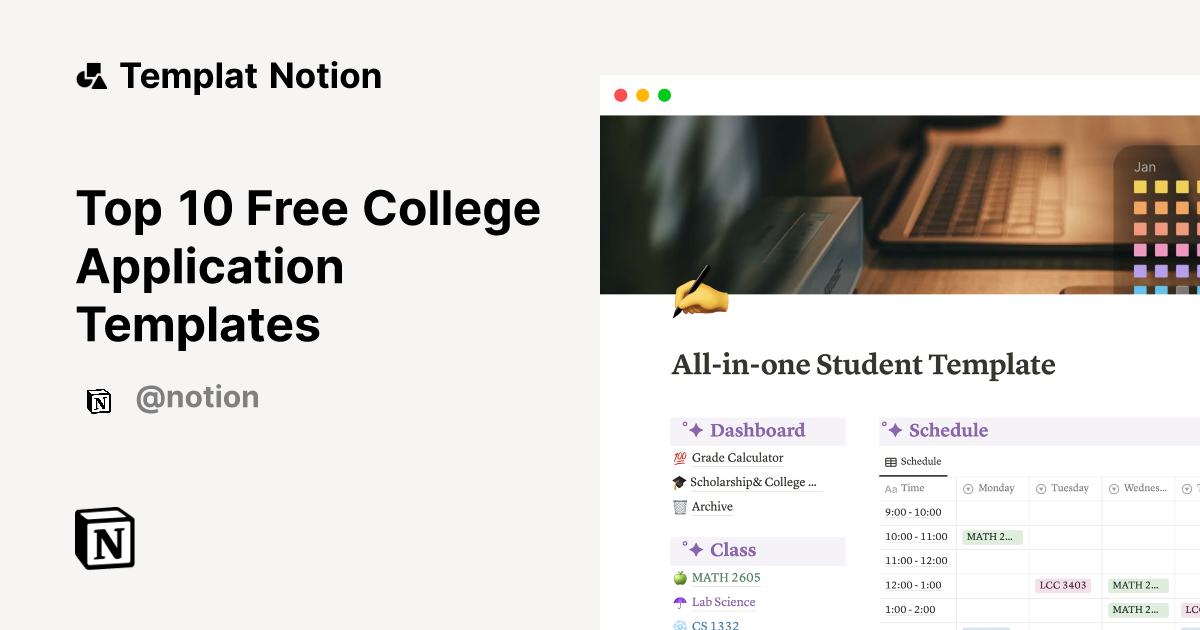Click the LCC 3403 tag in Tuesday's schedule
The height and width of the screenshot is (630, 1200).
1063,585
